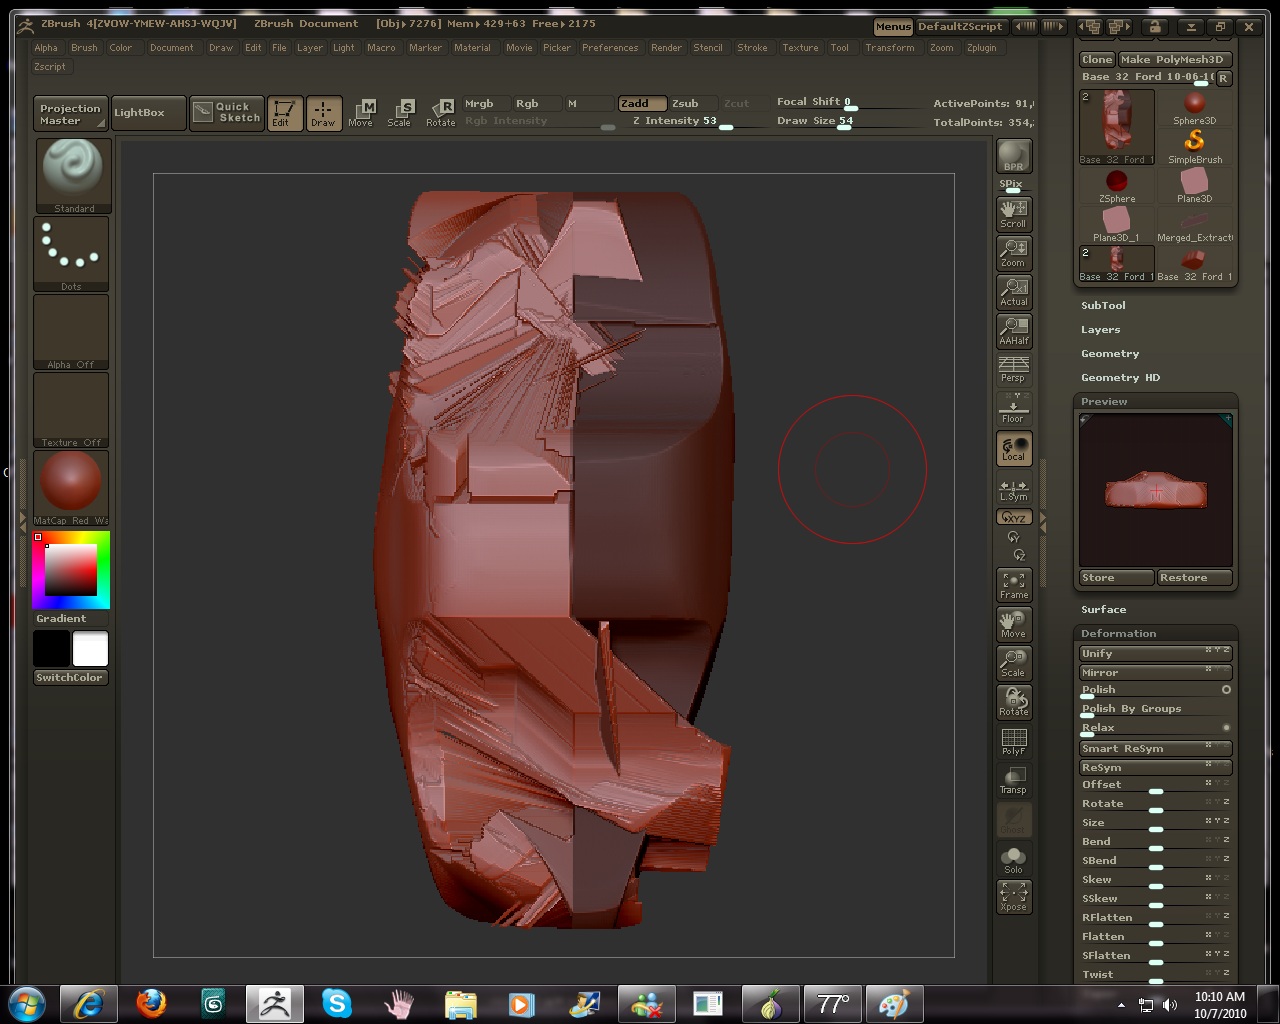Collapse the Deformation section
1280x1024 pixels.
pyautogui.click(x=1118, y=634)
